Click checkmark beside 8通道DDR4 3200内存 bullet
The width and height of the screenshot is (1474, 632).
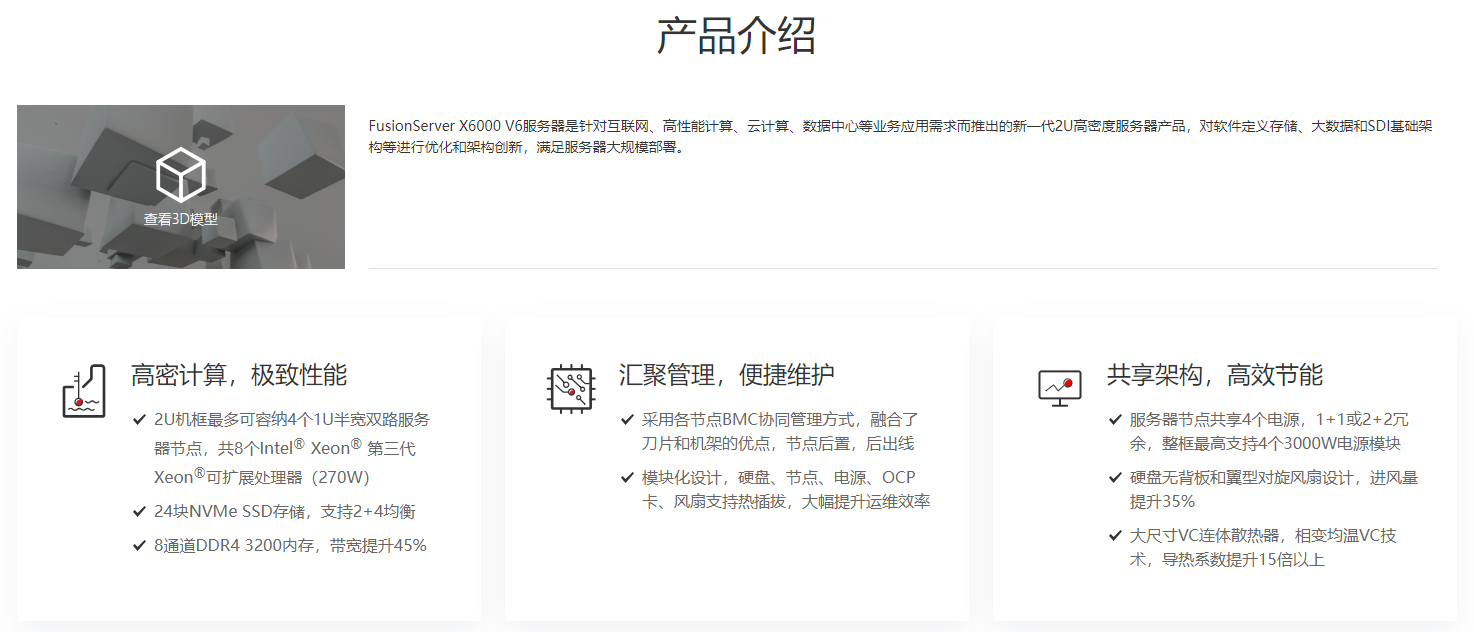pos(139,546)
